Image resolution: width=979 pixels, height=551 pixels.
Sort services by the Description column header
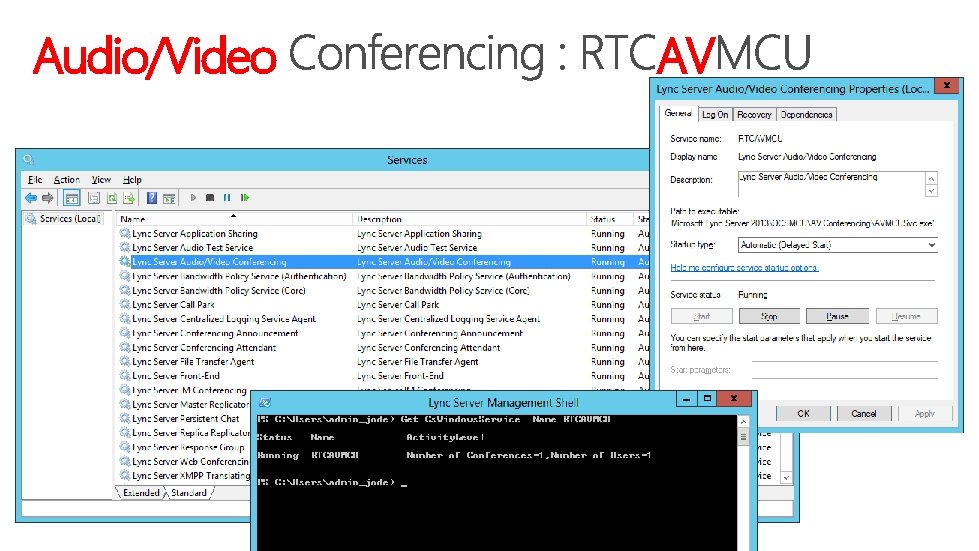pyautogui.click(x=469, y=219)
